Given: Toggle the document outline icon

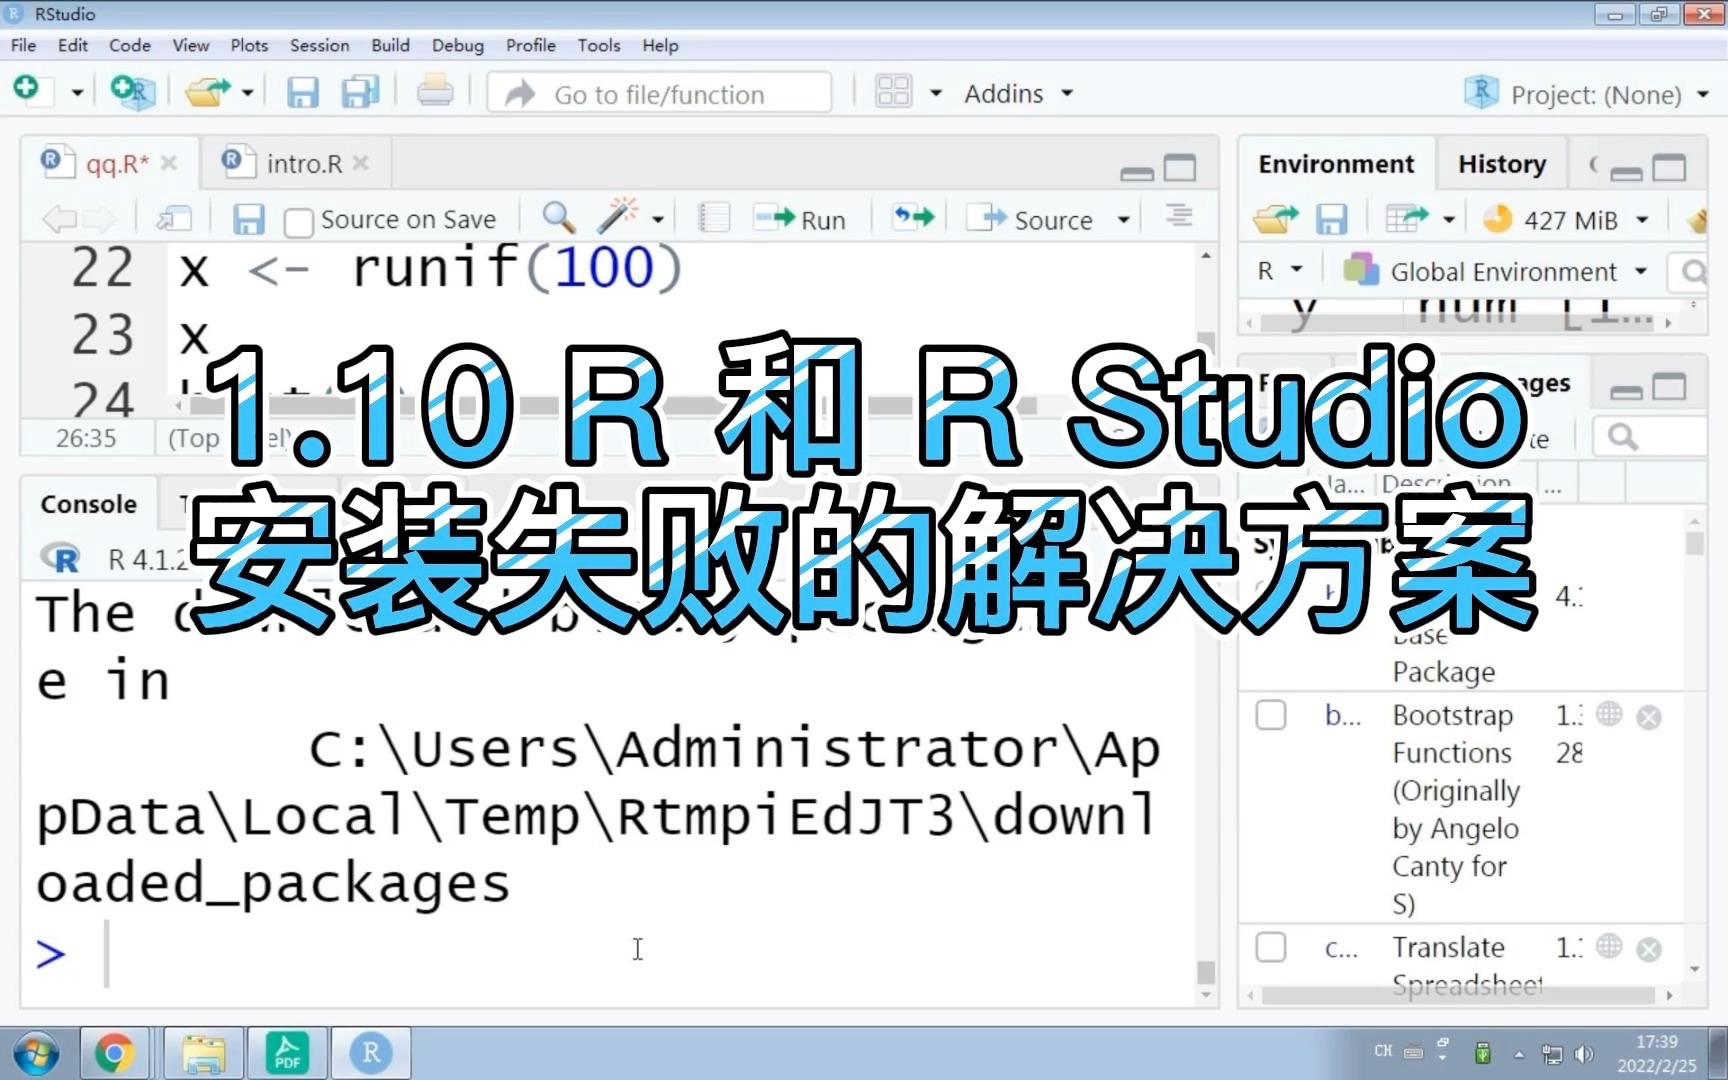Looking at the screenshot, I should (1179, 216).
